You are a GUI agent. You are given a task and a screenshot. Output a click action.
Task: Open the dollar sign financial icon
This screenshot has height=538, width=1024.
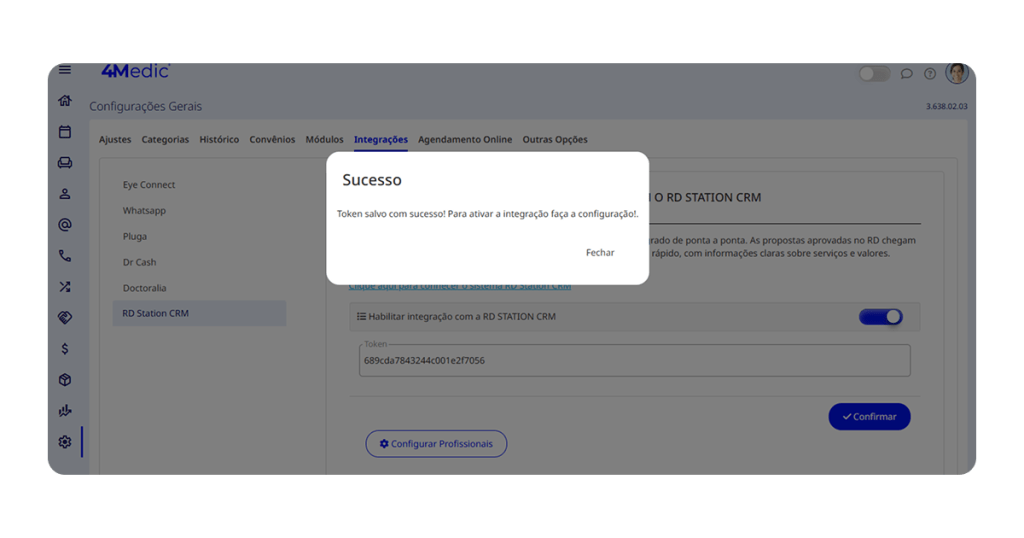[65, 349]
